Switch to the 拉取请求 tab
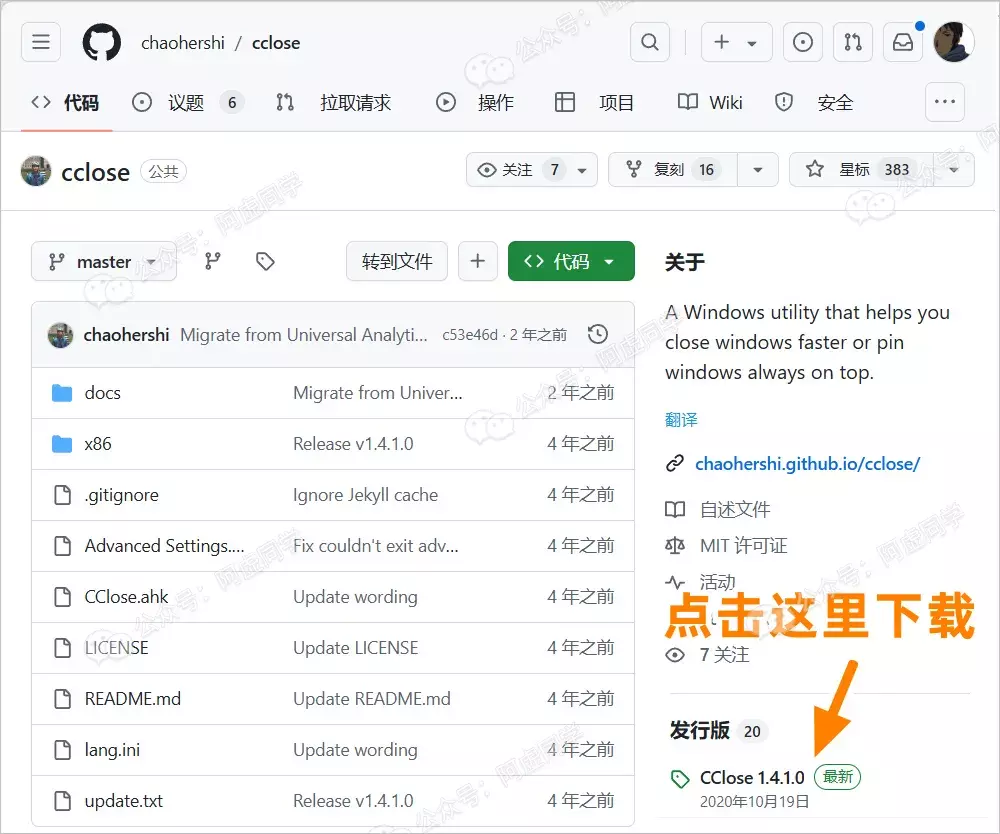 click(334, 102)
